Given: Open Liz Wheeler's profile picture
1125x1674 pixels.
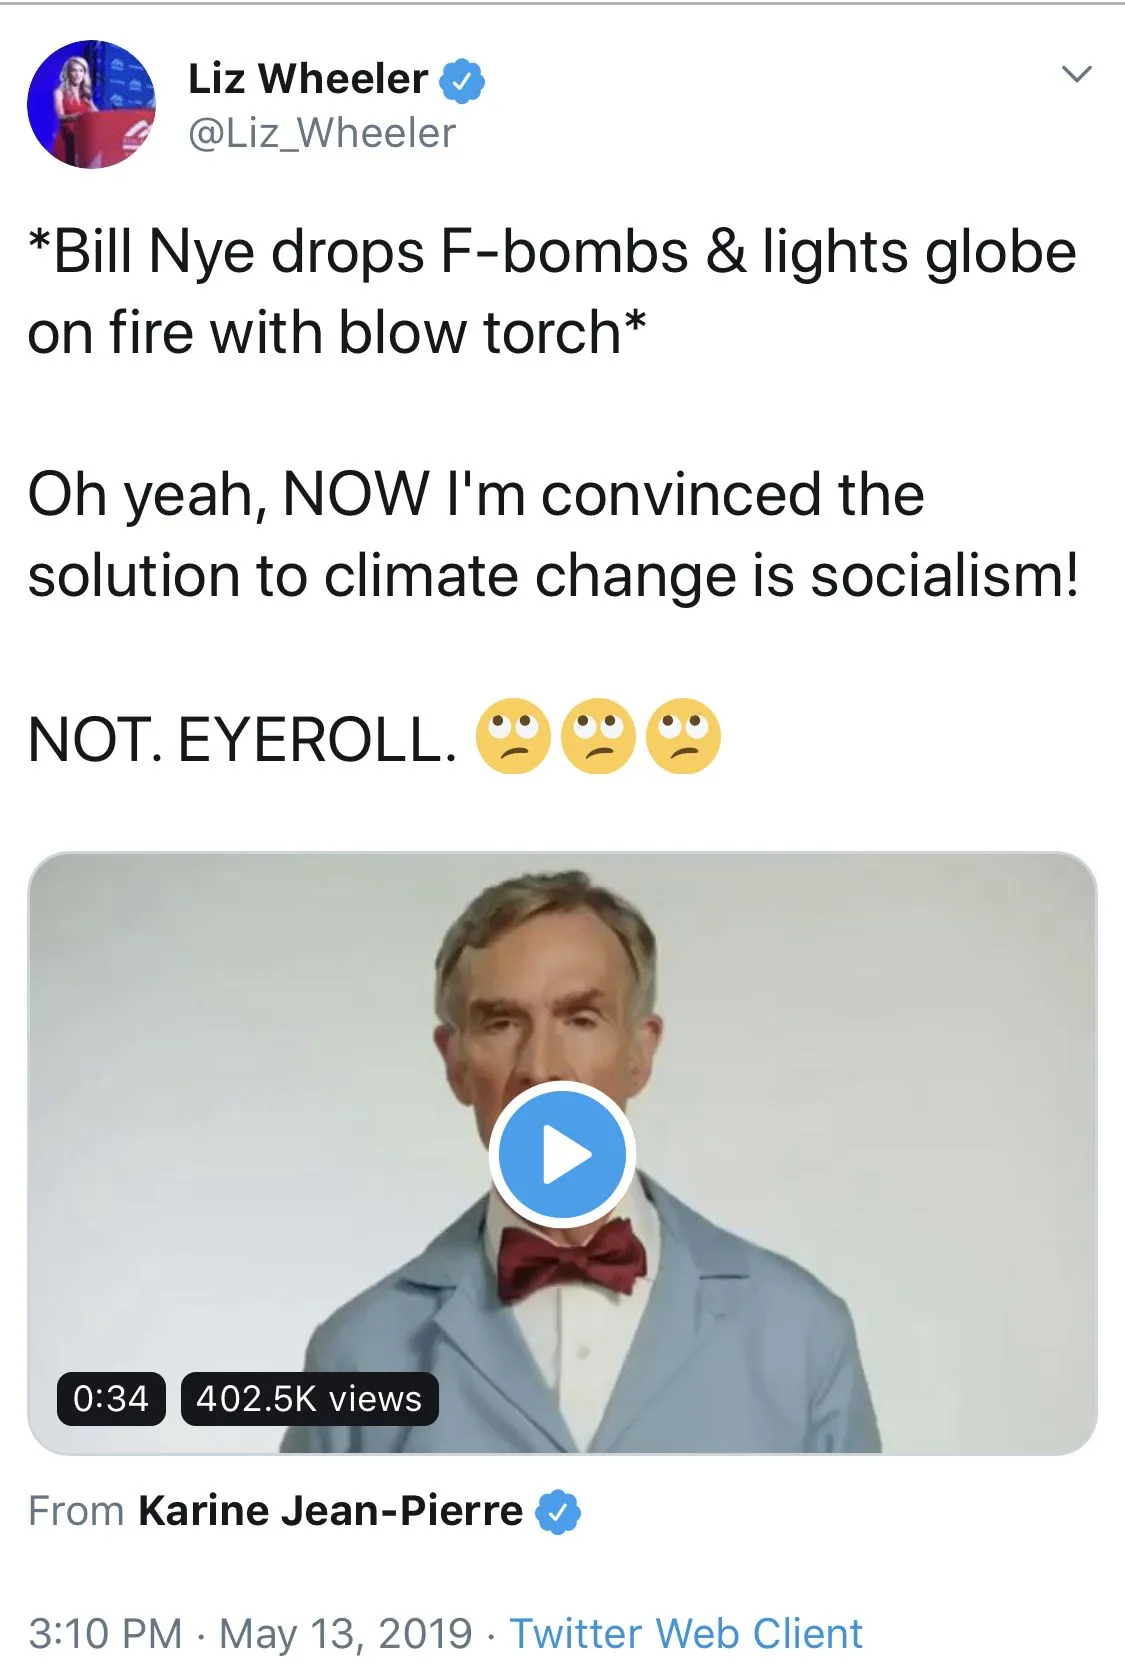Looking at the screenshot, I should 91,104.
